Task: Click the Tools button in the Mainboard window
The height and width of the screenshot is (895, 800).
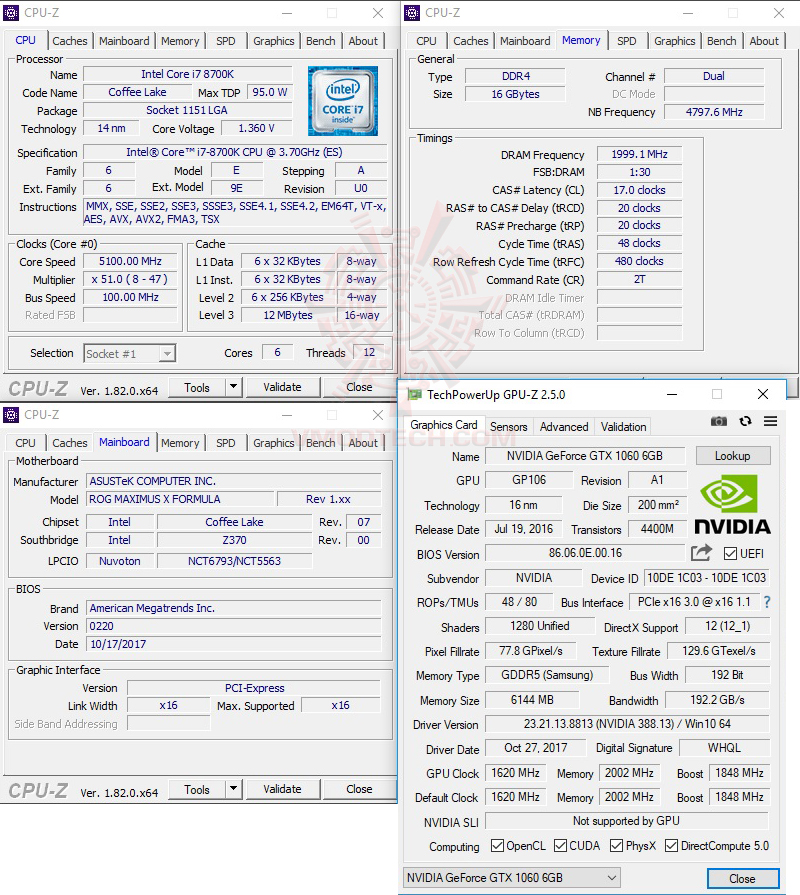Action: tap(197, 789)
